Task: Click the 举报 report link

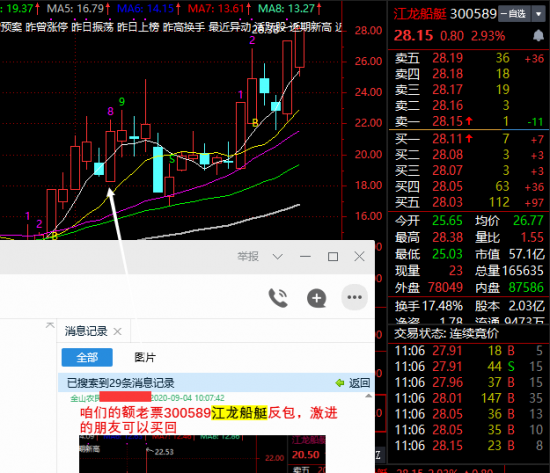Action: pyautogui.click(x=248, y=257)
